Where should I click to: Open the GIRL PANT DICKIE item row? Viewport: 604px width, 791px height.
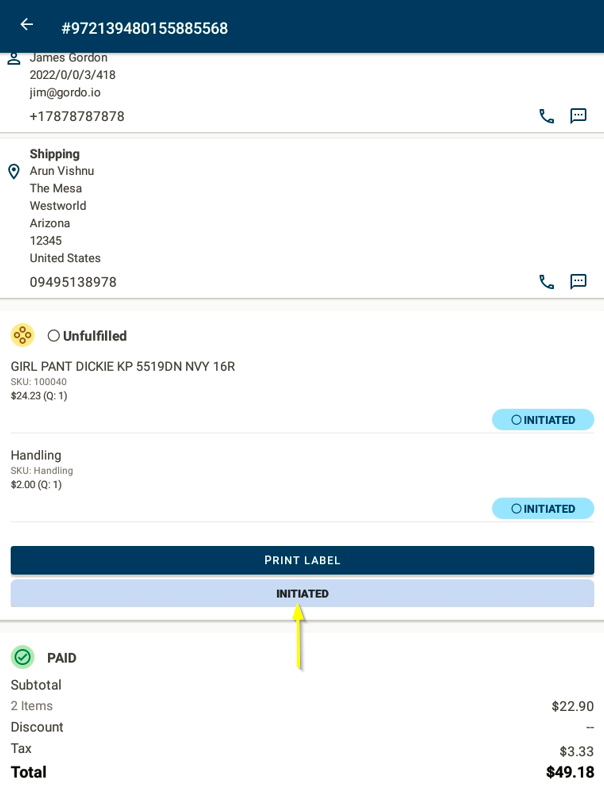click(123, 367)
